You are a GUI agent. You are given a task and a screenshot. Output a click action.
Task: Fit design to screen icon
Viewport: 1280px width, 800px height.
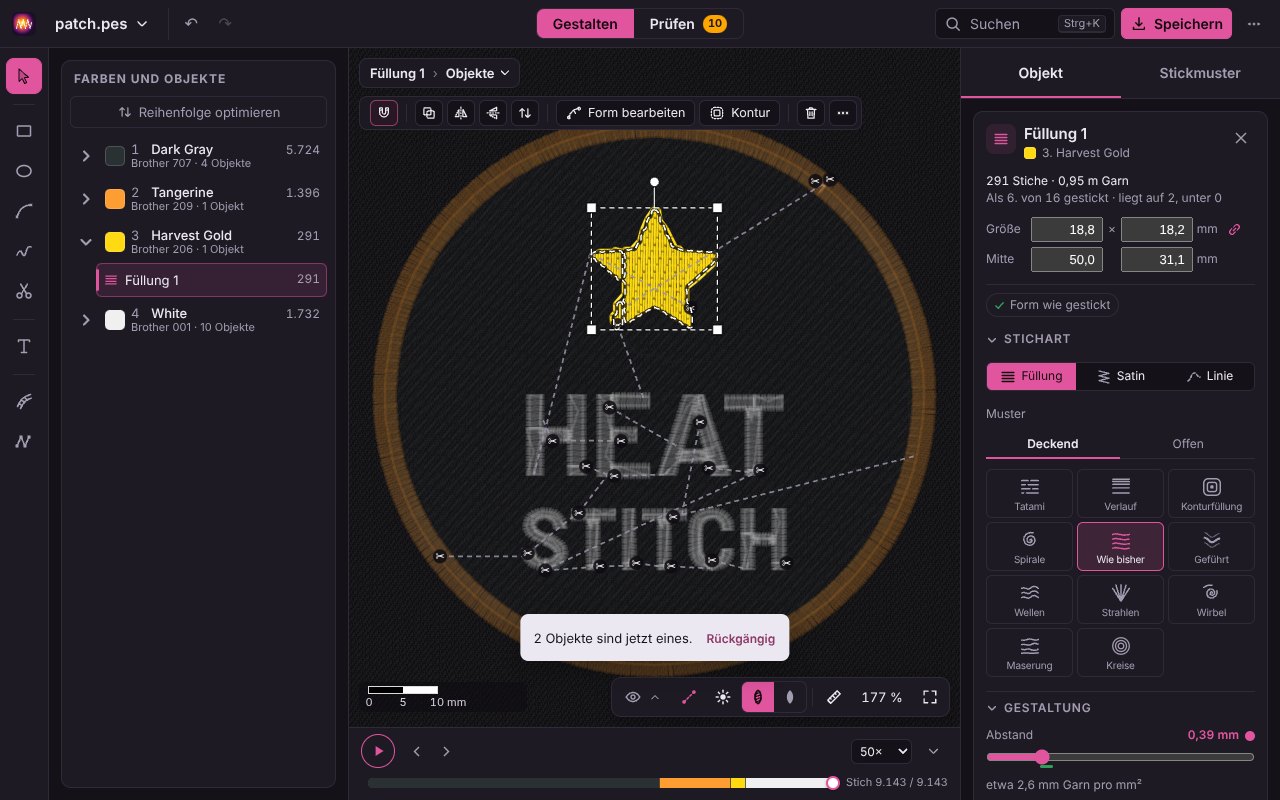tap(930, 697)
